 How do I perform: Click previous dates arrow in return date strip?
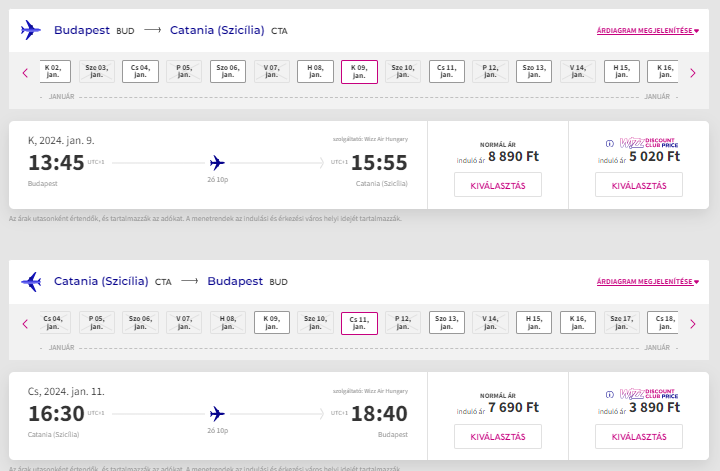coord(24,323)
